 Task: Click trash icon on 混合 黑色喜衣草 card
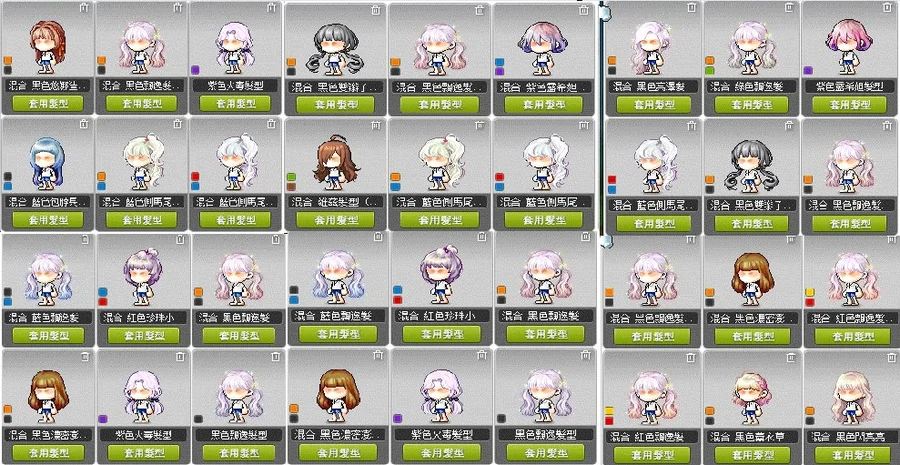(790, 358)
